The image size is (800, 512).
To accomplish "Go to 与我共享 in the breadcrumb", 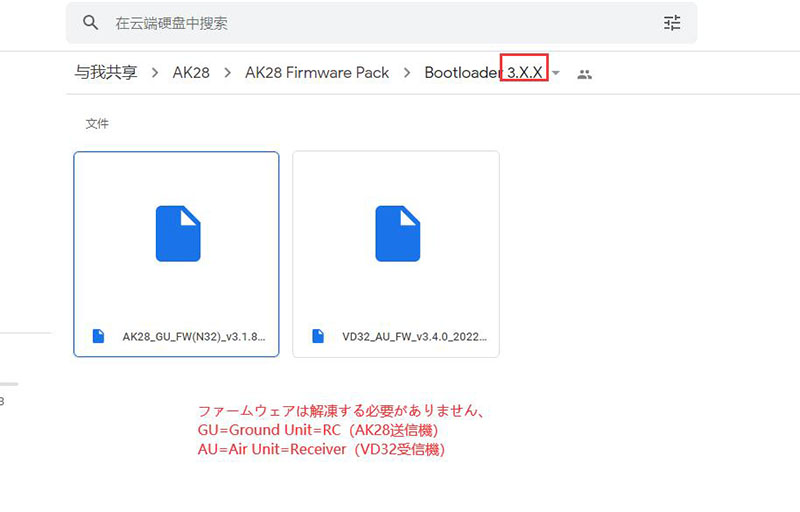I will pyautogui.click(x=105, y=73).
